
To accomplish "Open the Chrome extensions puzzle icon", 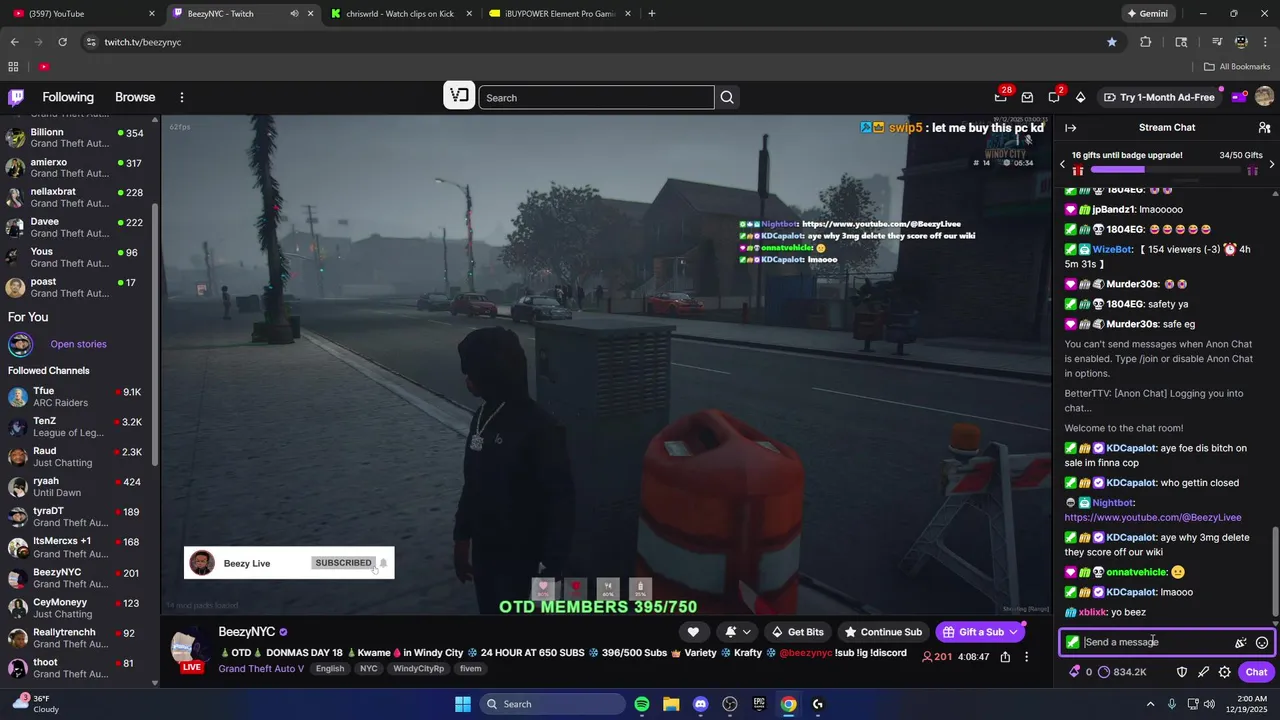I will [1146, 42].
